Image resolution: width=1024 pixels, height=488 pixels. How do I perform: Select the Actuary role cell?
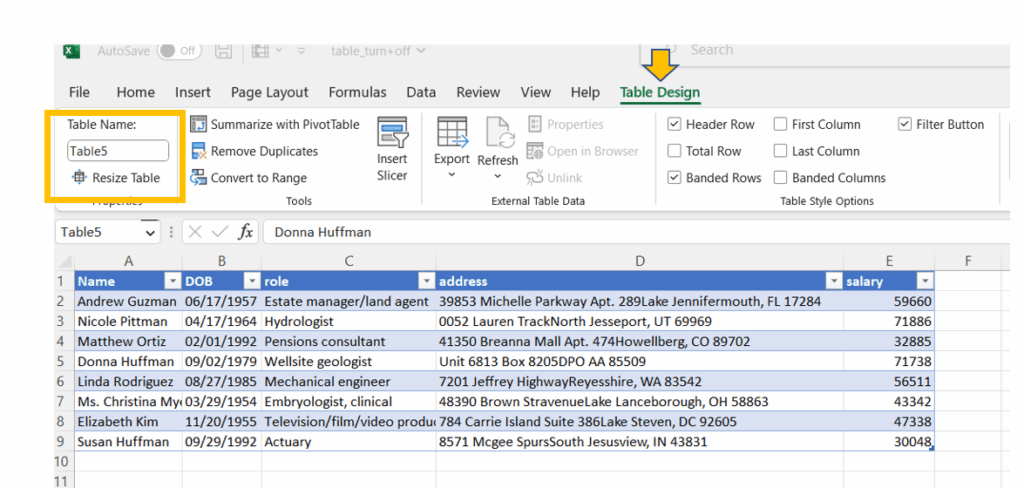pos(348,442)
